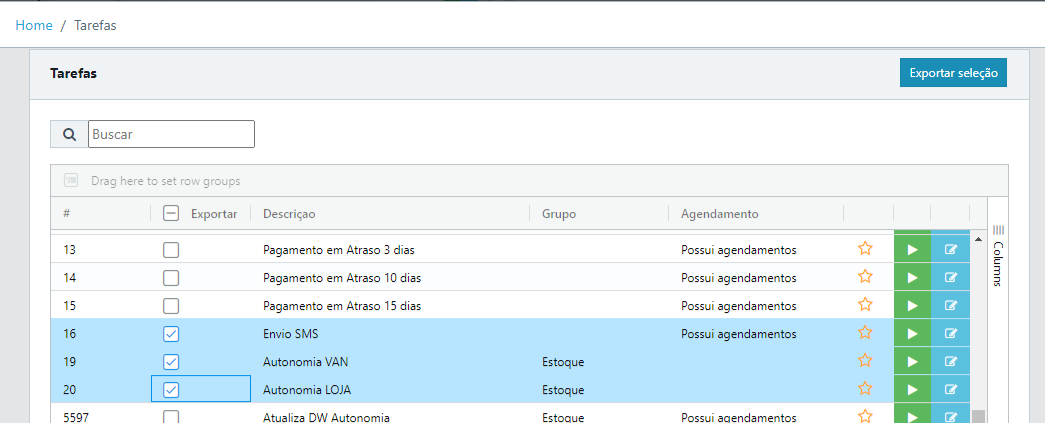This screenshot has height=423, width=1045.
Task: Check export box for task 13
Action: [x=171, y=250]
